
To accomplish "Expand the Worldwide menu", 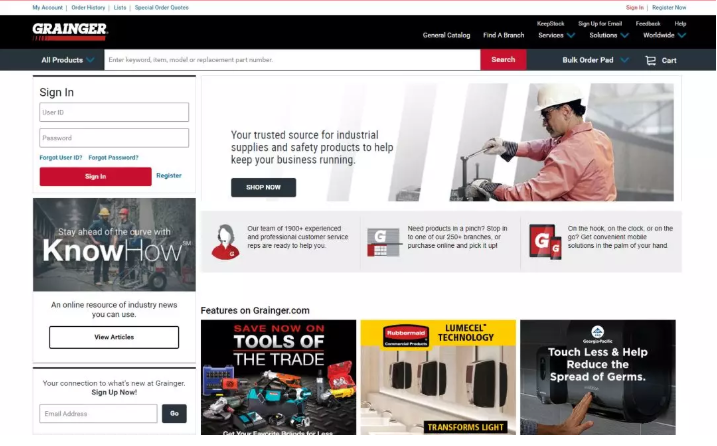I will (x=664, y=35).
